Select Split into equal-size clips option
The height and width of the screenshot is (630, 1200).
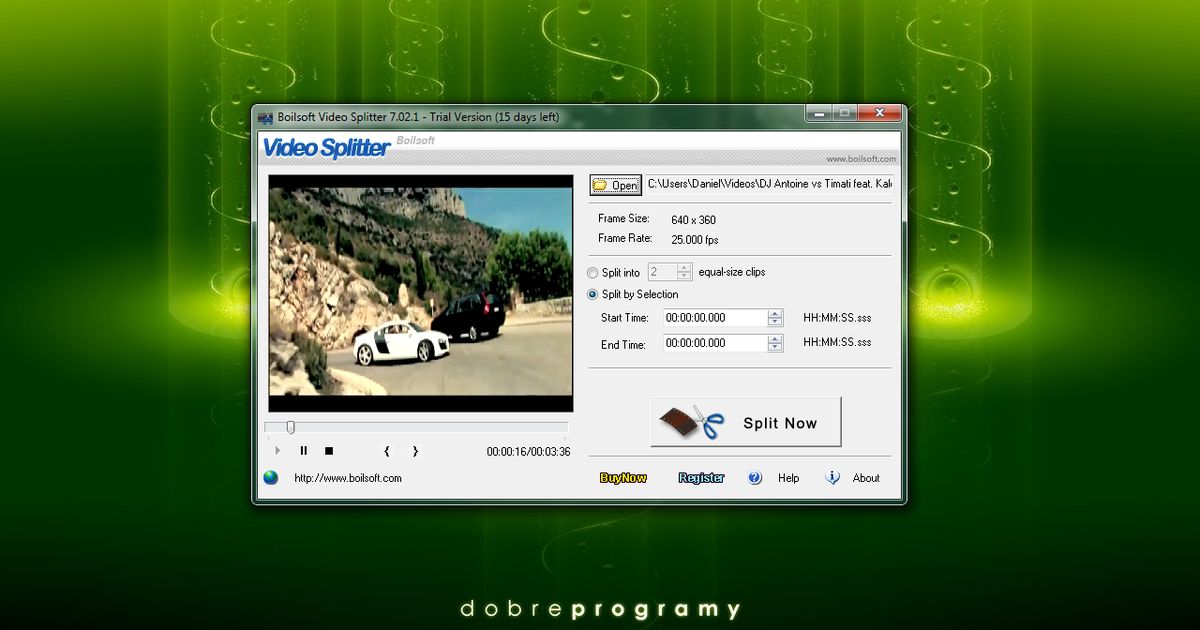(x=591, y=272)
